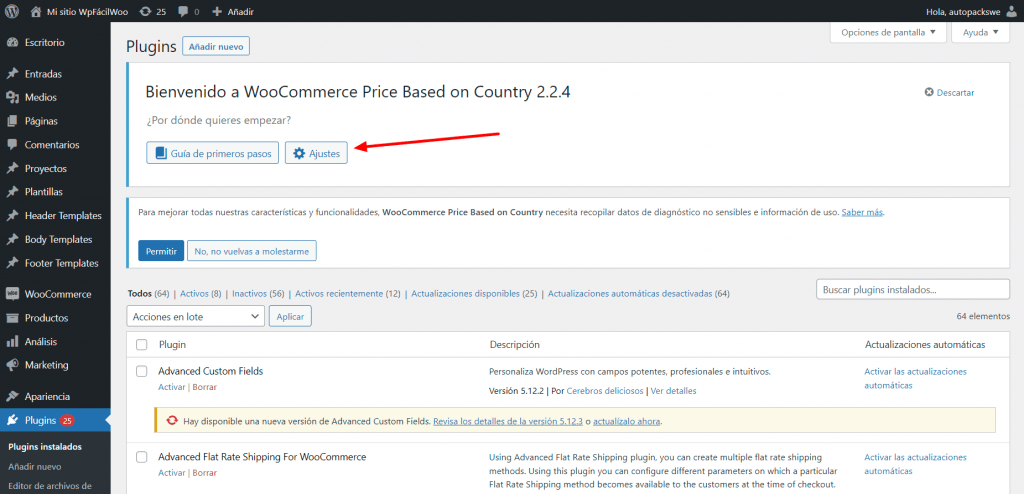Image resolution: width=1024 pixels, height=494 pixels.
Task: Click No, no vuelvas a molestarme
Action: tap(251, 251)
